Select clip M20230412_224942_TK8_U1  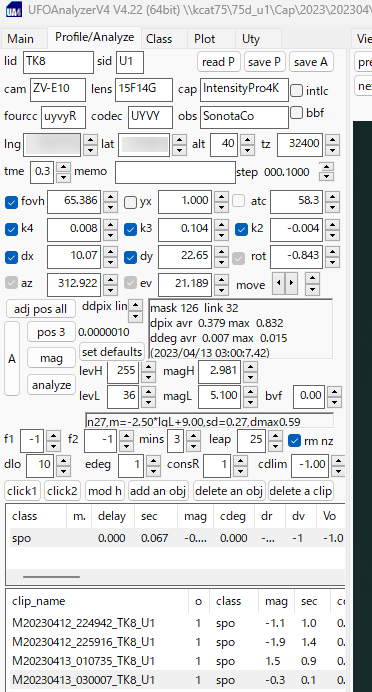[177, 623]
